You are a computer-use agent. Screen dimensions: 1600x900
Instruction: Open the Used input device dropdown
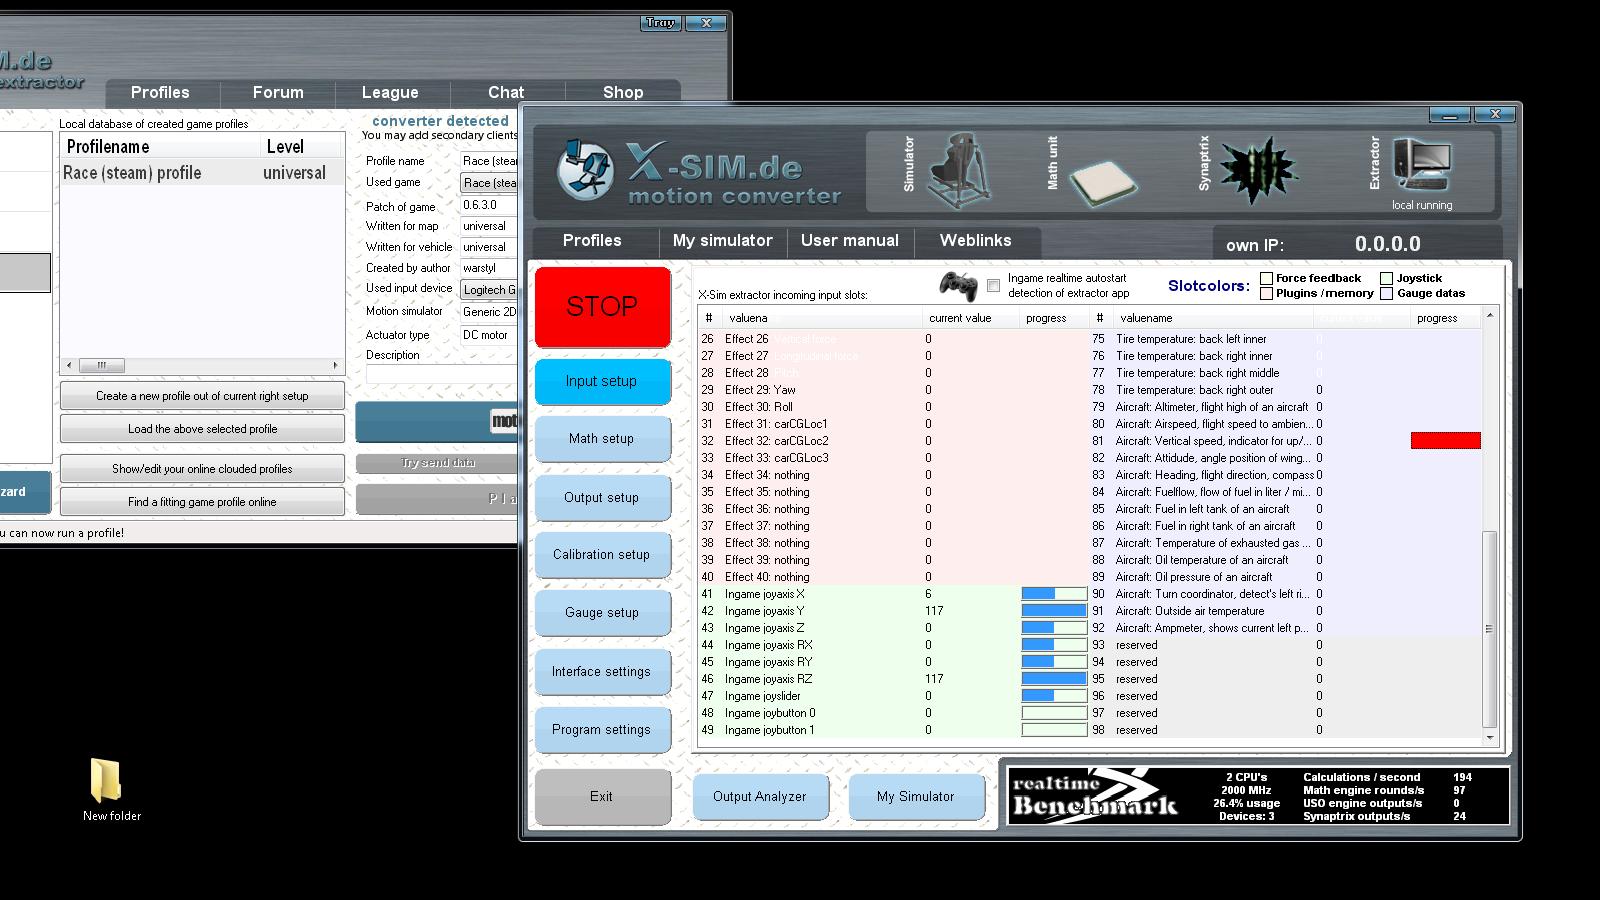coord(489,290)
